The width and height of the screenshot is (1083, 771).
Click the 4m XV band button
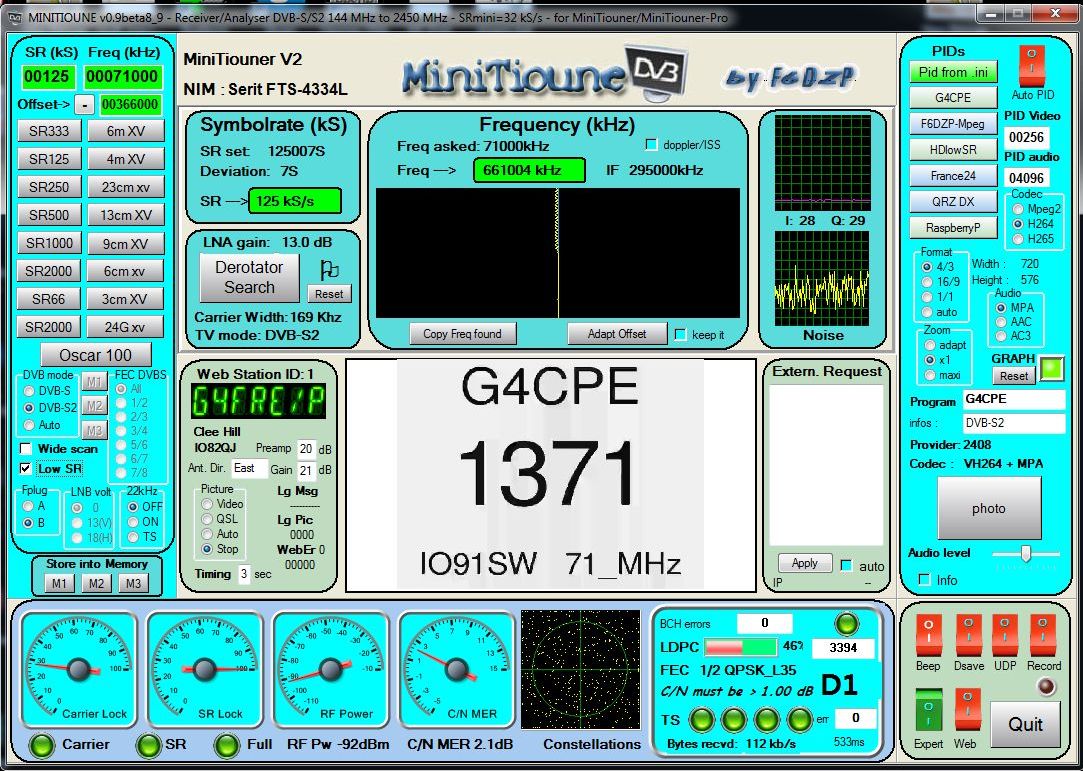click(x=126, y=159)
